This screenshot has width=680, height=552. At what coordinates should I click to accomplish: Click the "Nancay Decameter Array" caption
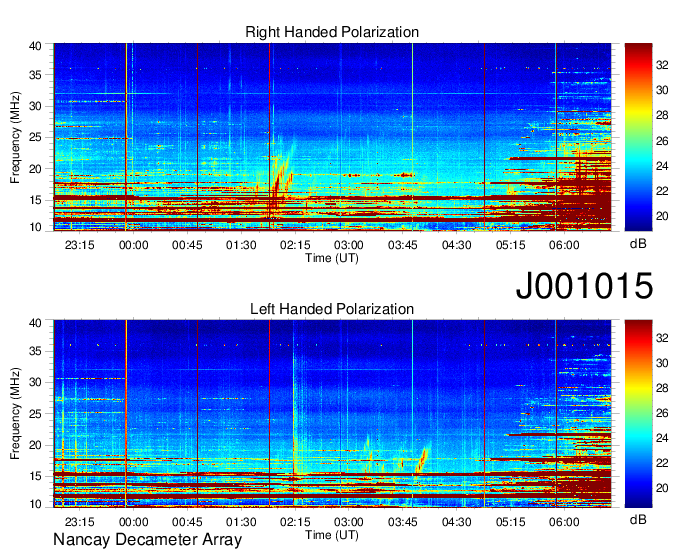pos(147,540)
